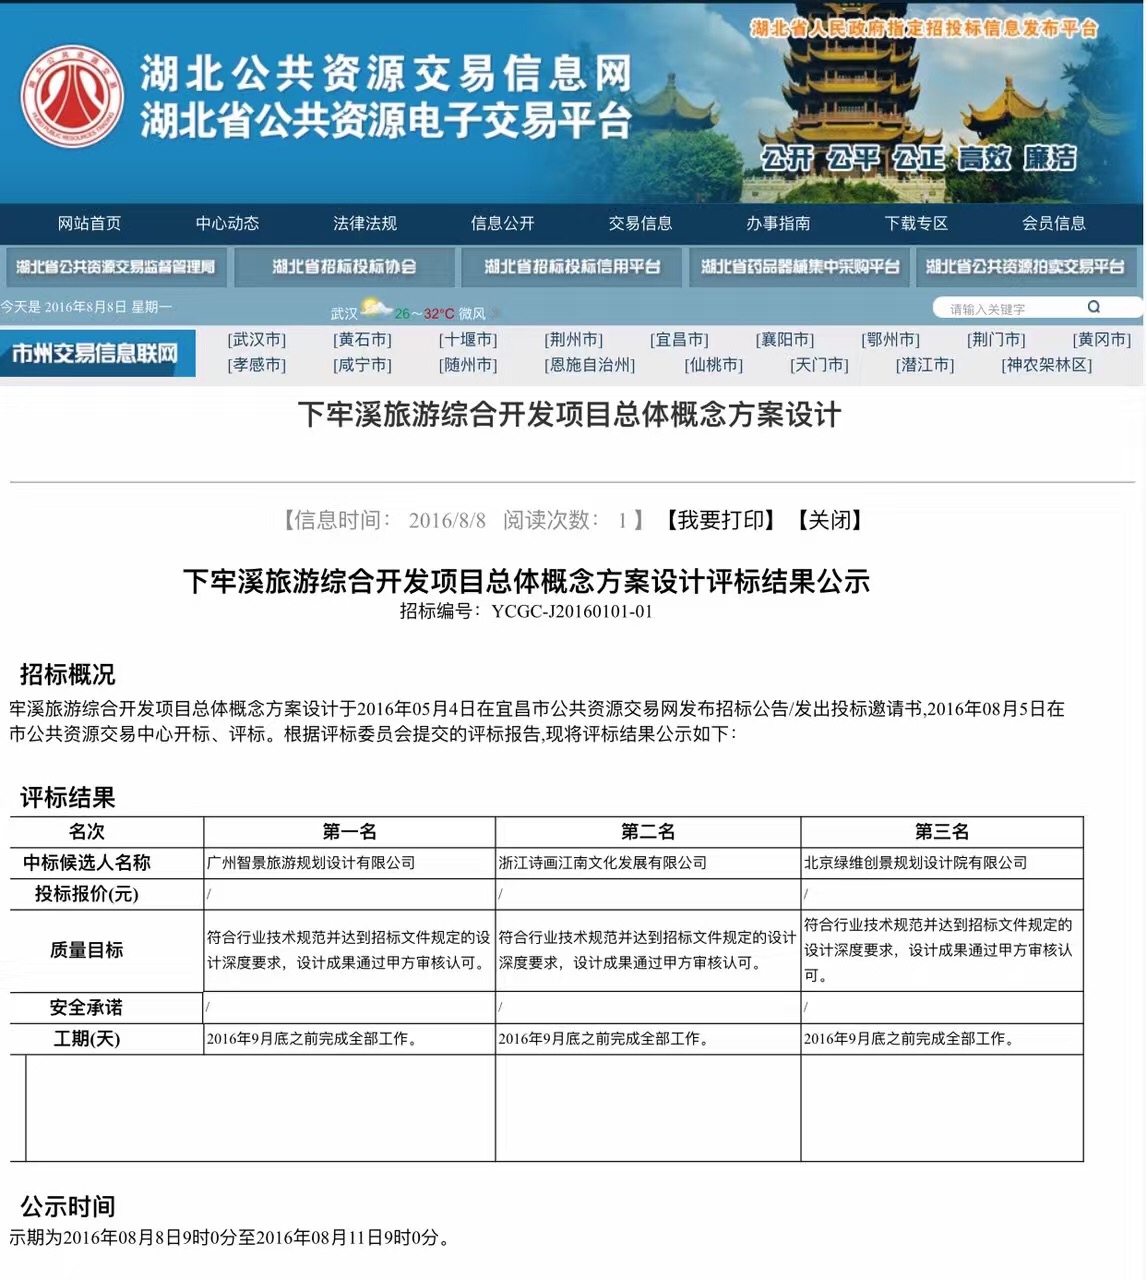Image resolution: width=1146 pixels, height=1280 pixels.
Task: Select the 黄冈市 city link
Action: point(1101,340)
